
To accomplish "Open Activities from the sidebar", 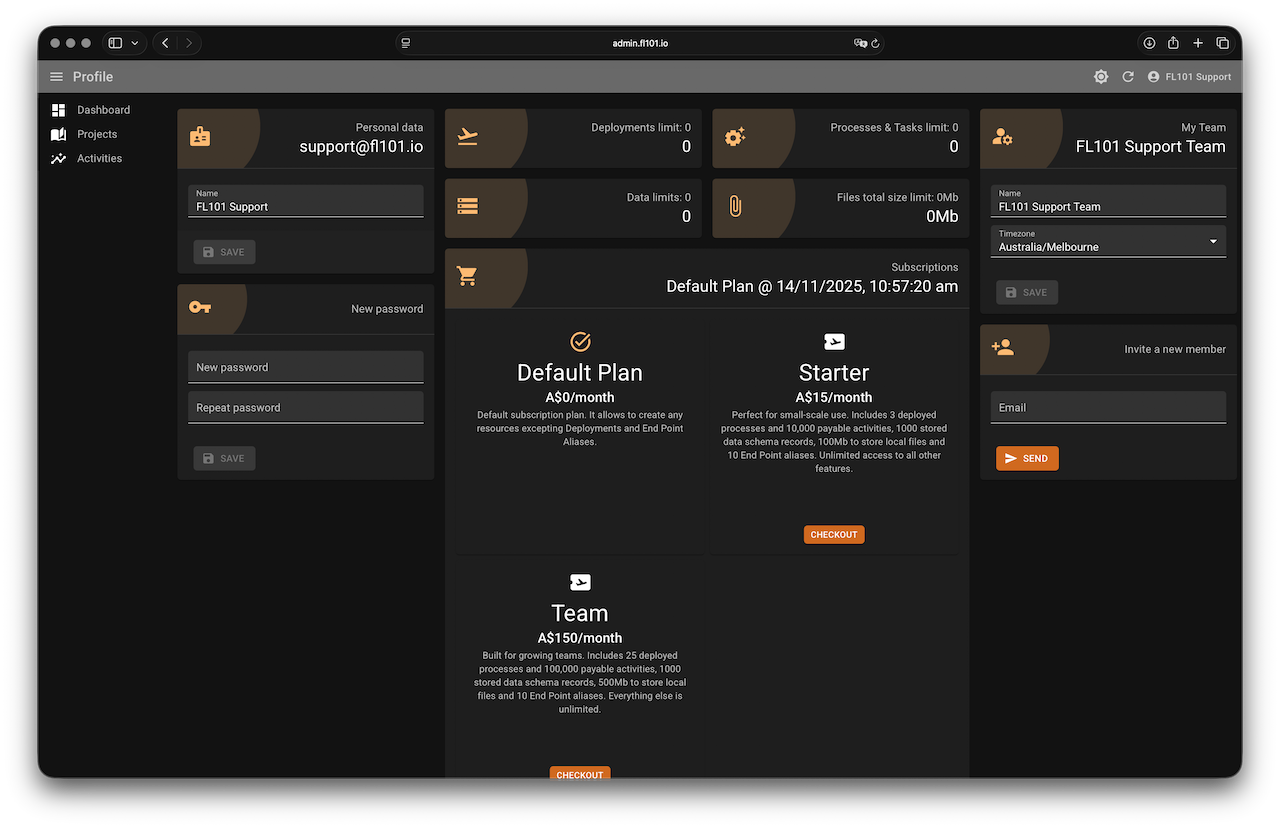I will (x=99, y=158).
